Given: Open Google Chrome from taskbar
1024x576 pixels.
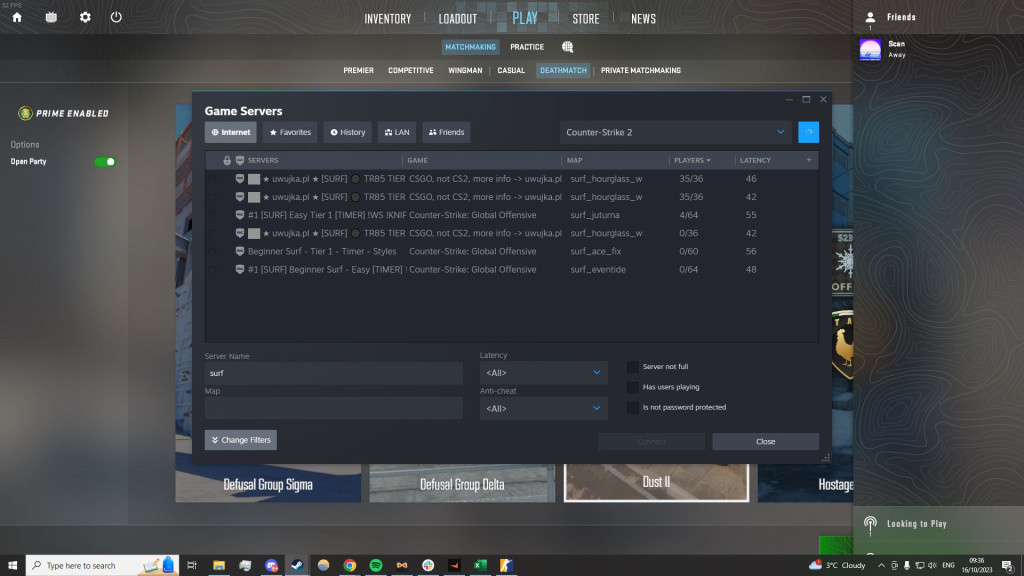Looking at the screenshot, I should [349, 565].
